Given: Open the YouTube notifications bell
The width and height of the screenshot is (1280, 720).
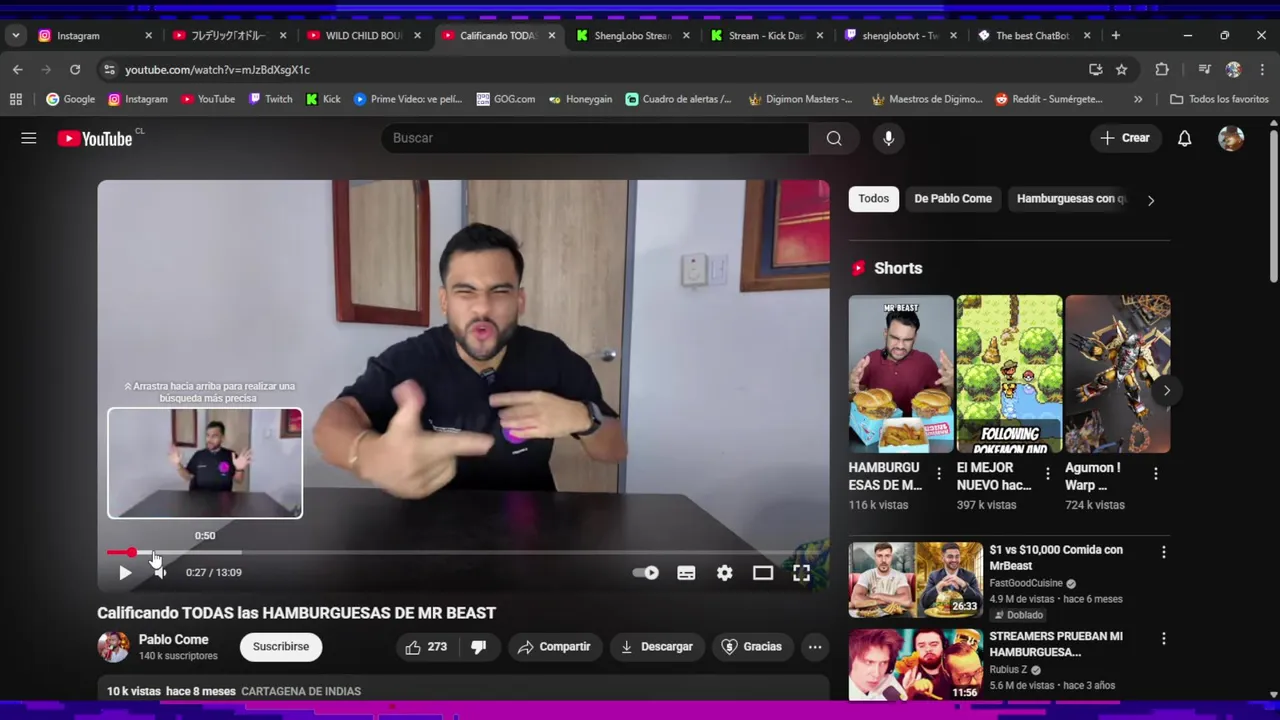Looking at the screenshot, I should (1184, 138).
